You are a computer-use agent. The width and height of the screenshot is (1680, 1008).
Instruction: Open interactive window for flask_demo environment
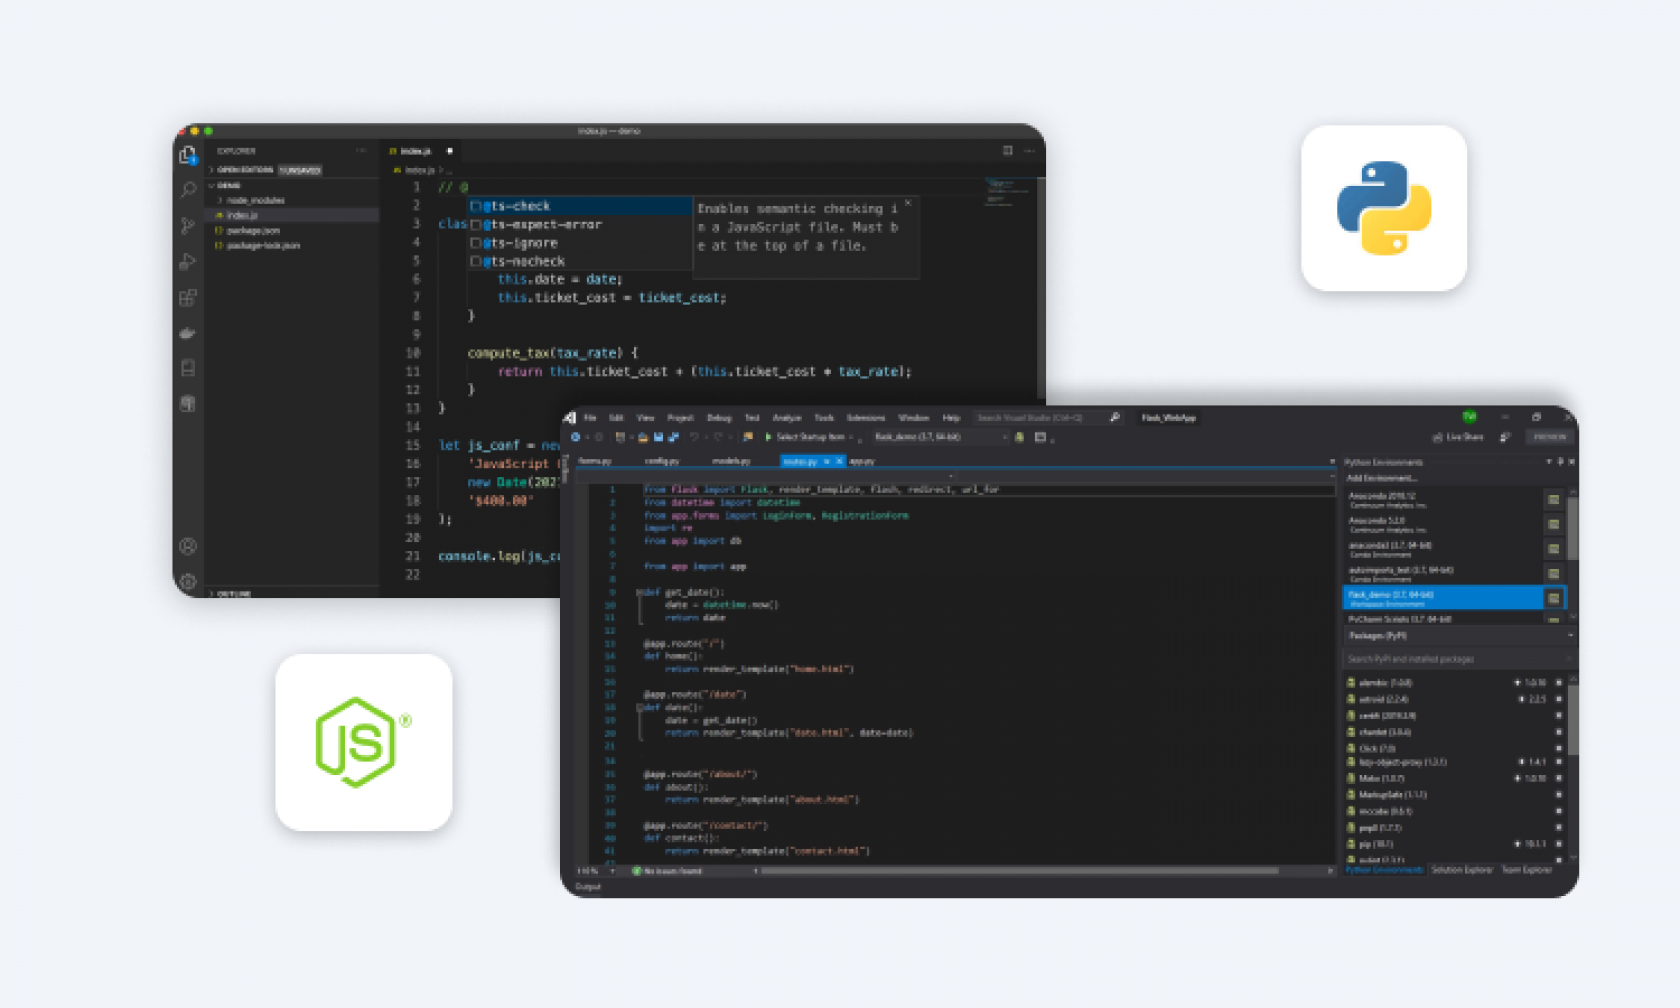click(x=1553, y=598)
